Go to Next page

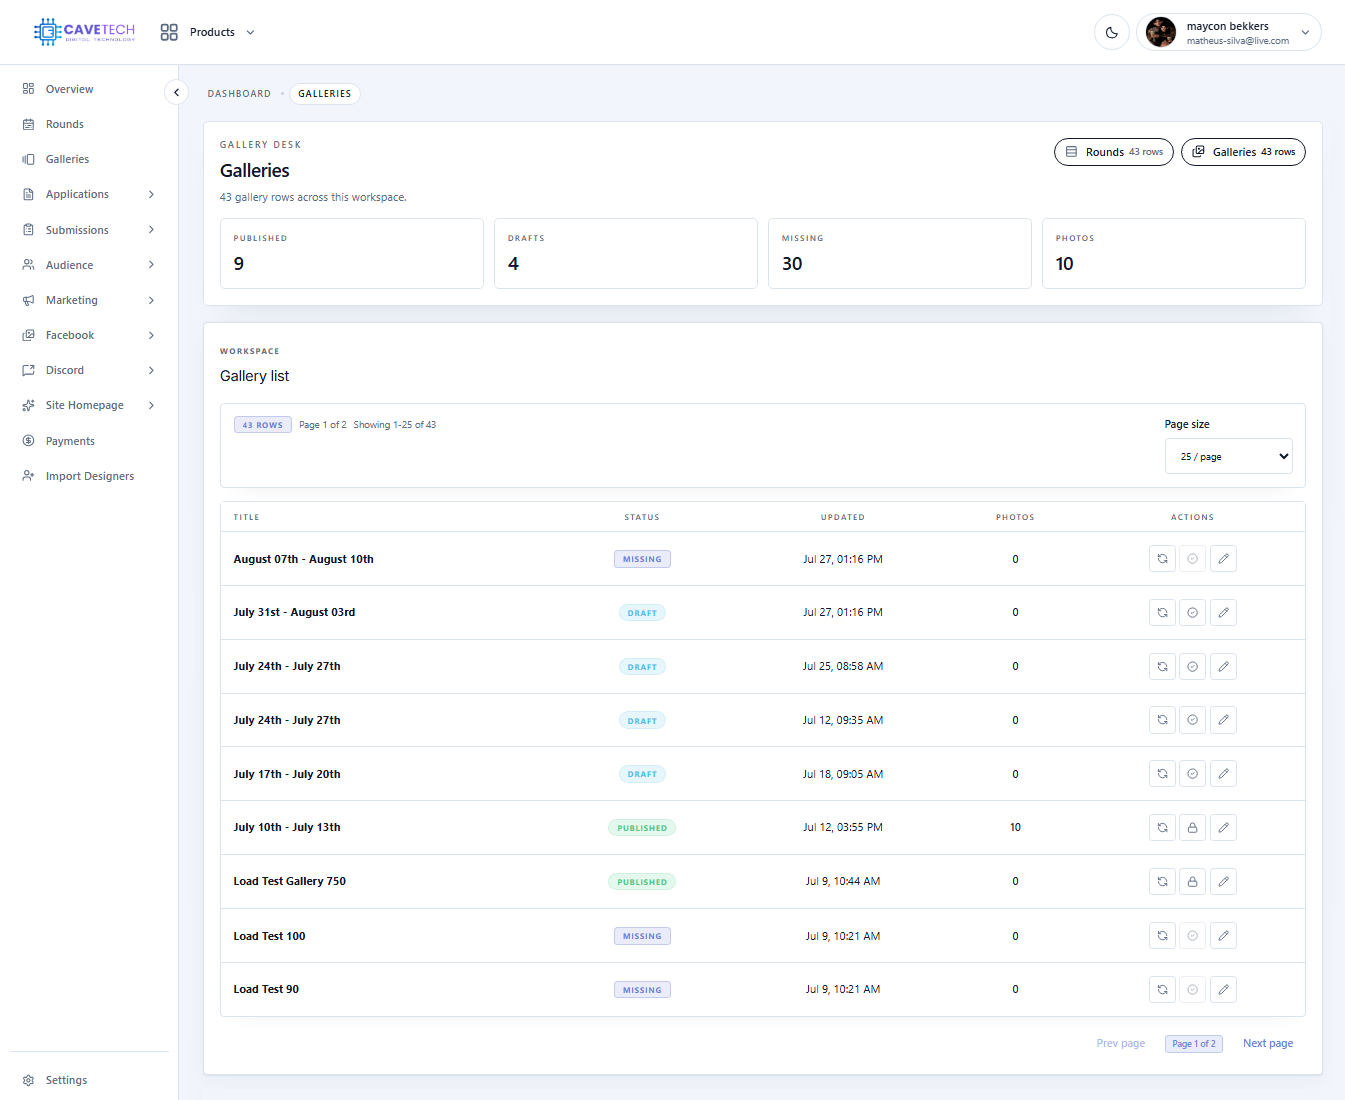[x=1267, y=1043]
